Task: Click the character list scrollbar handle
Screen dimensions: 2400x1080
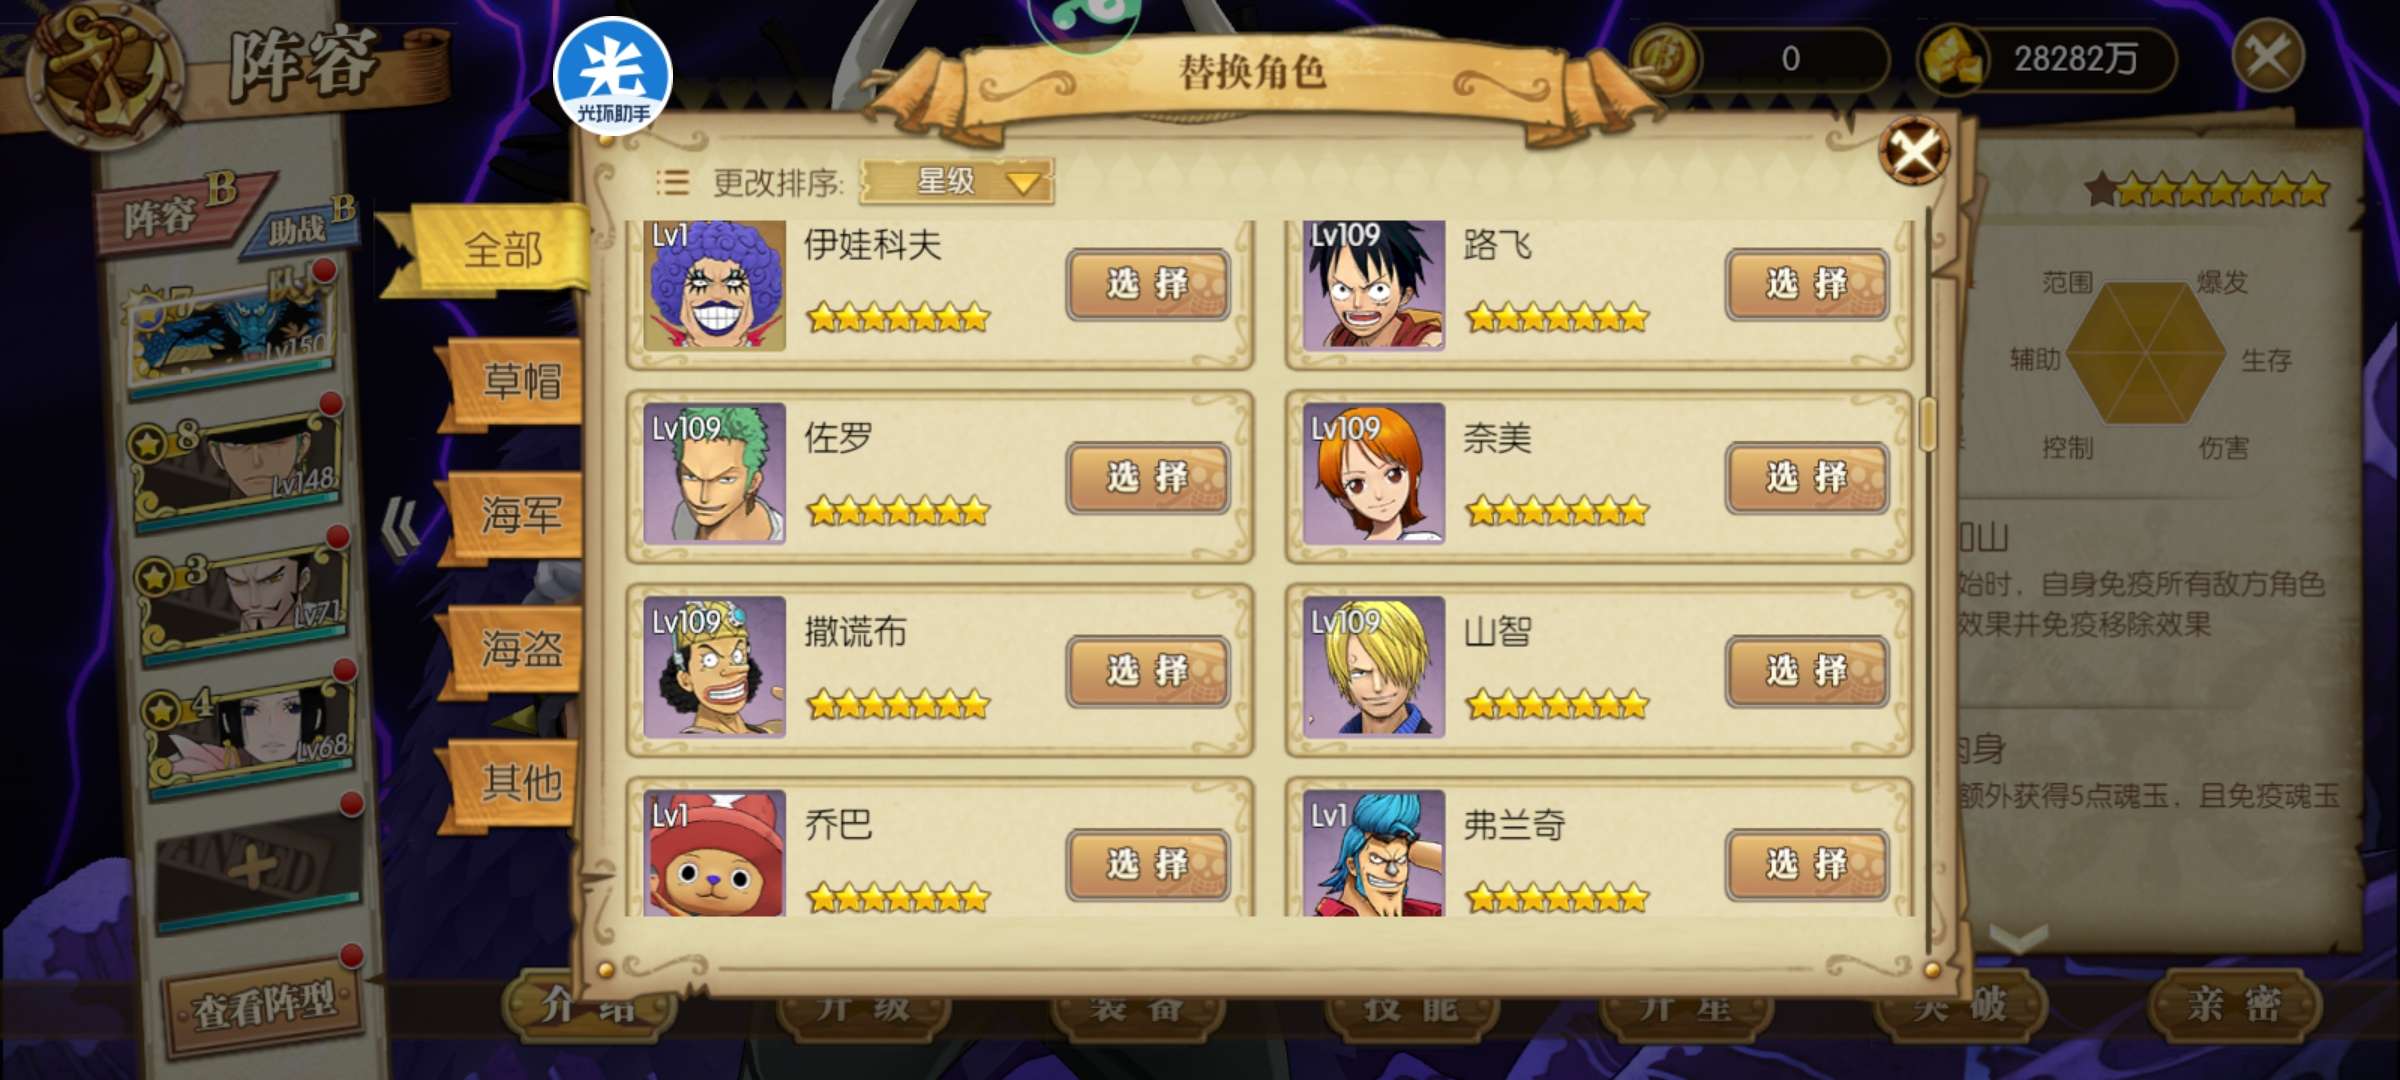Action: [x=1929, y=424]
